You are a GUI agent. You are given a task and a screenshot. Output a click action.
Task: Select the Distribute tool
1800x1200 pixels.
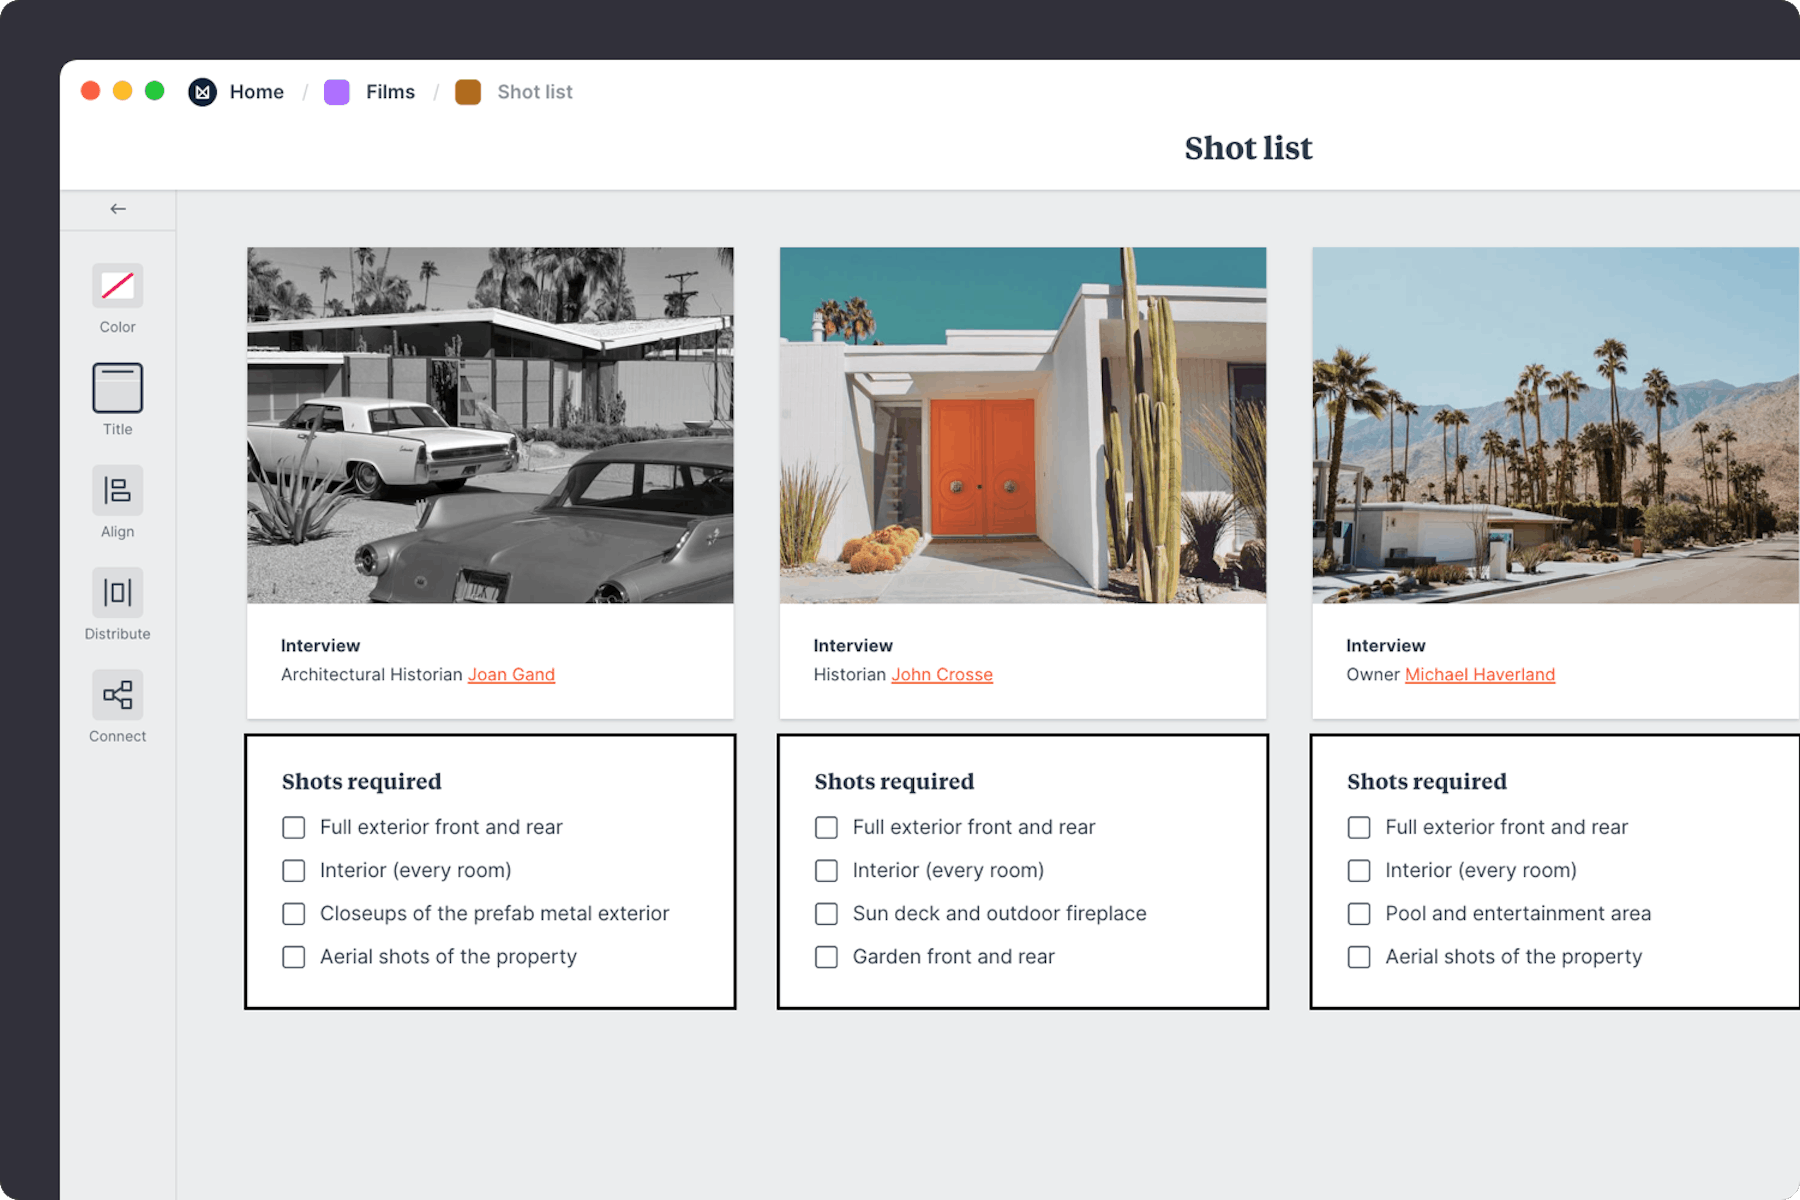click(117, 594)
